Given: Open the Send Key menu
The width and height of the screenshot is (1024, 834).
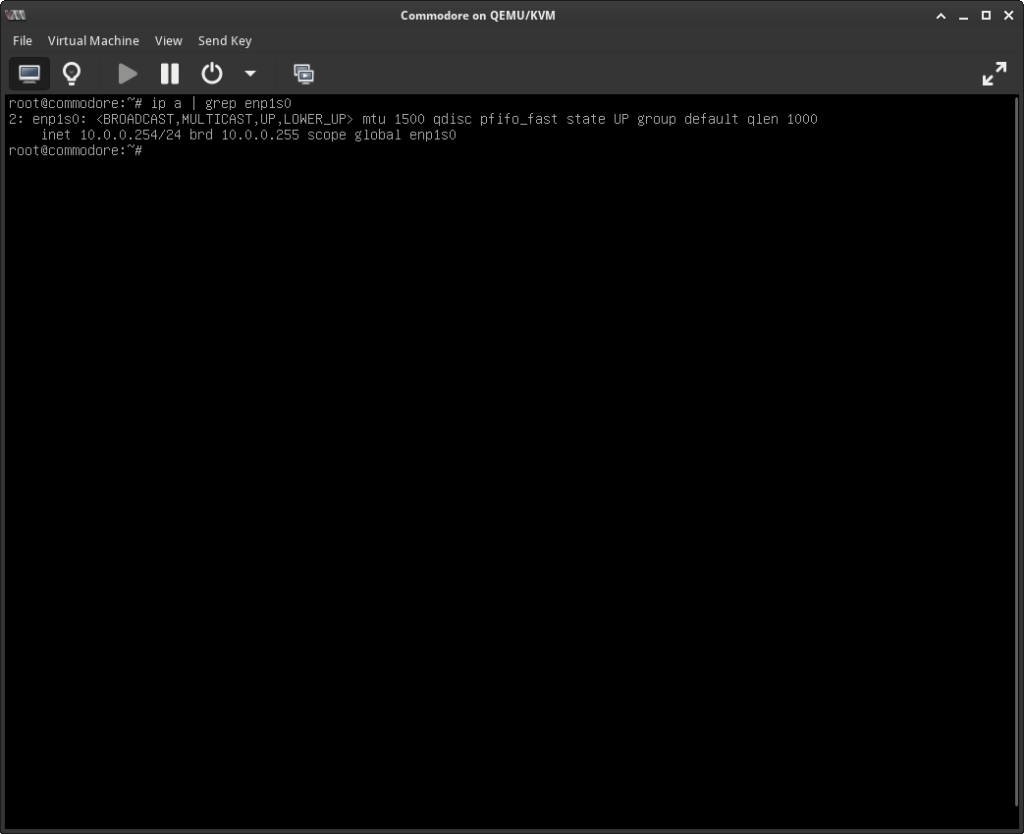Looking at the screenshot, I should pyautogui.click(x=224, y=41).
